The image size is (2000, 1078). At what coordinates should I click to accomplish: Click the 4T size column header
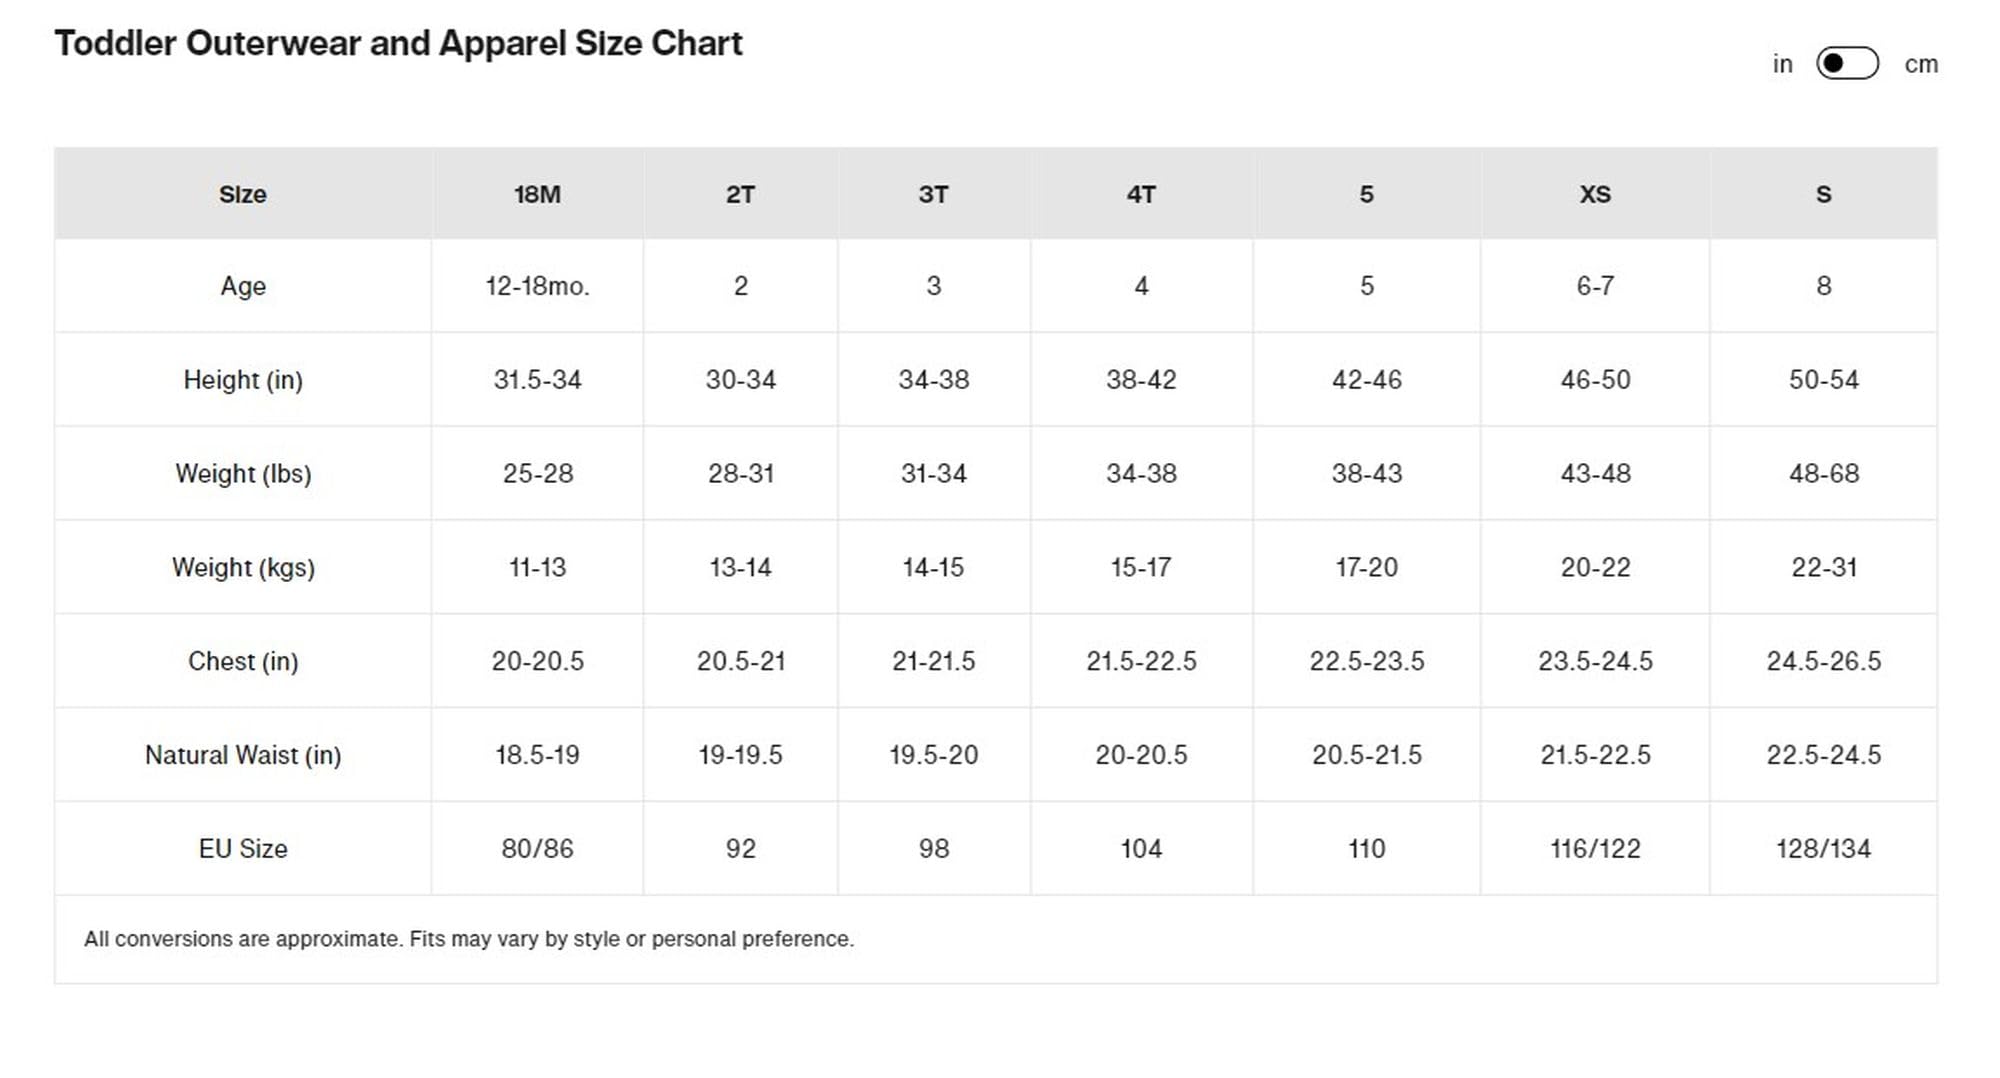click(1141, 194)
